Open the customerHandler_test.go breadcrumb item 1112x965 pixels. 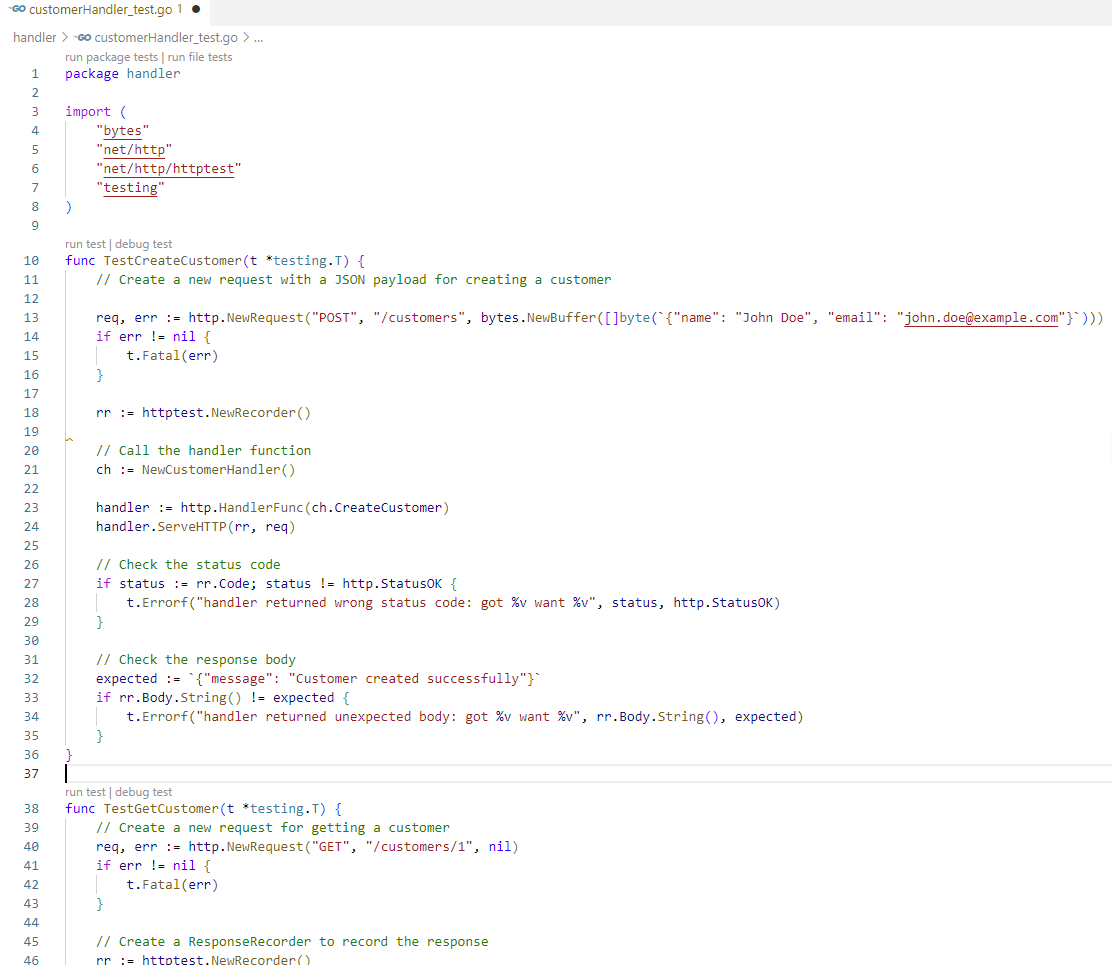166,38
